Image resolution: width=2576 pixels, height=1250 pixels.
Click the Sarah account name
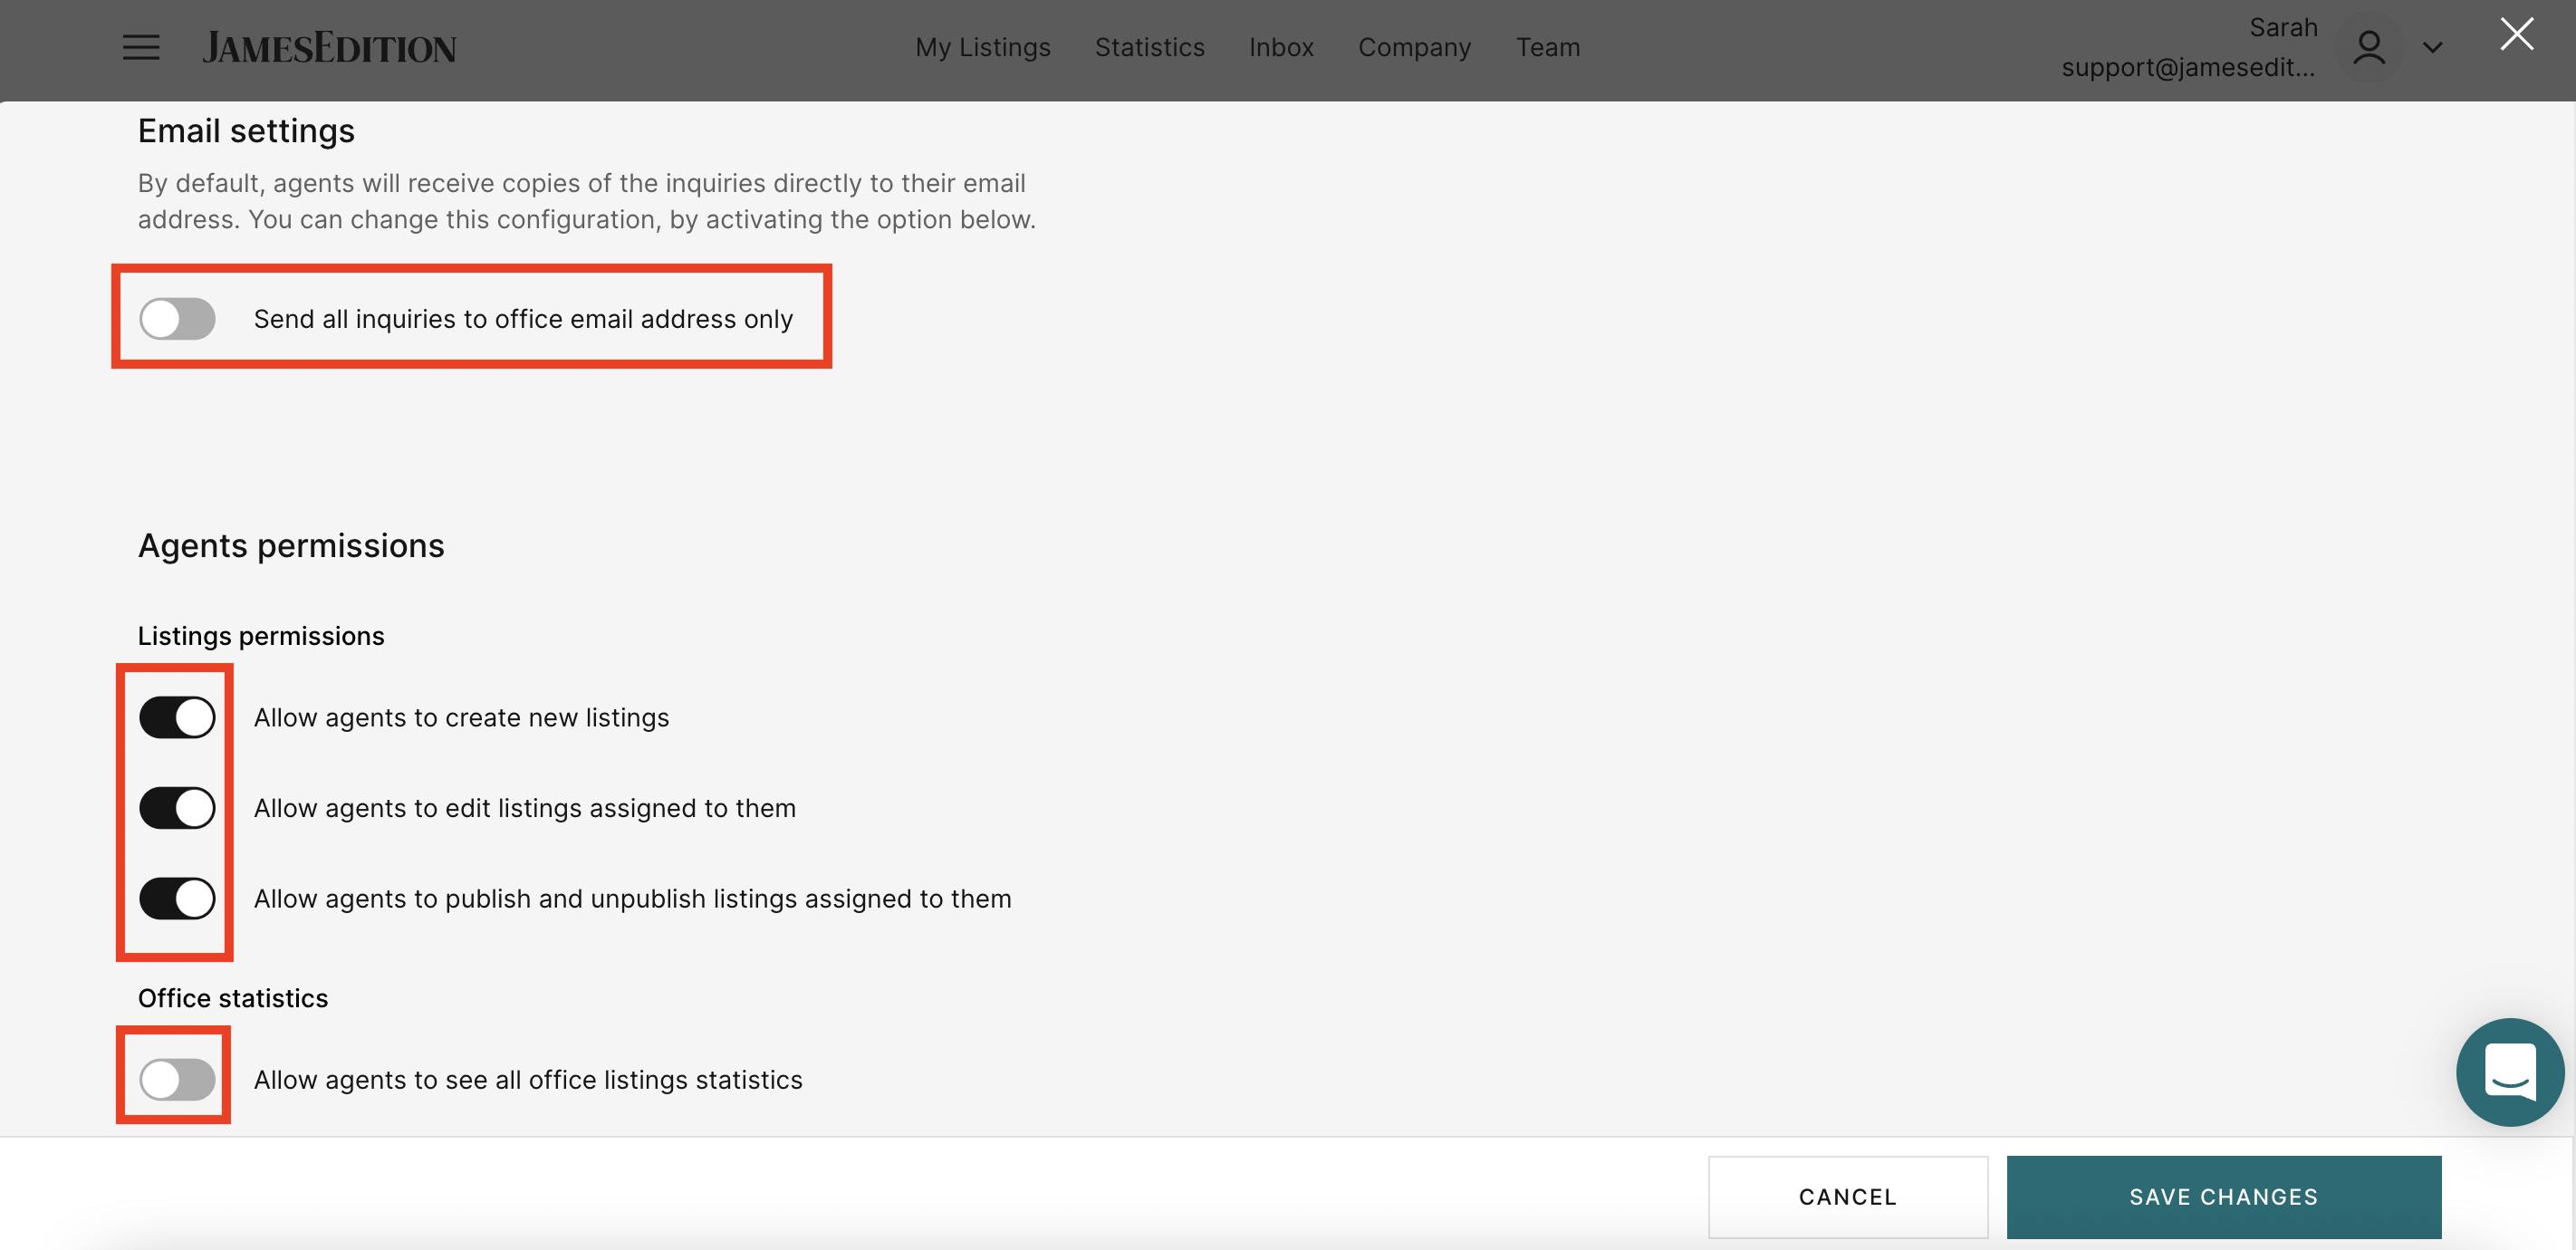pos(2283,27)
